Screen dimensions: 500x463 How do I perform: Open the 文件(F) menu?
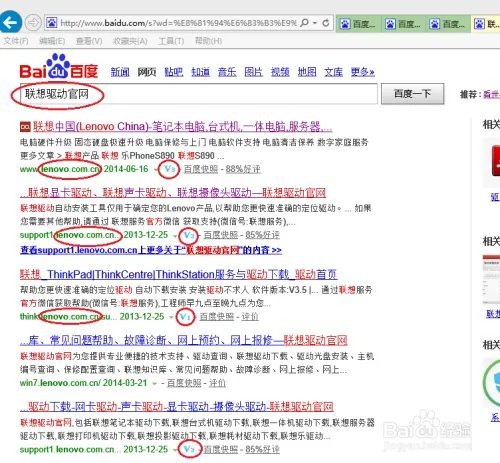(16, 41)
